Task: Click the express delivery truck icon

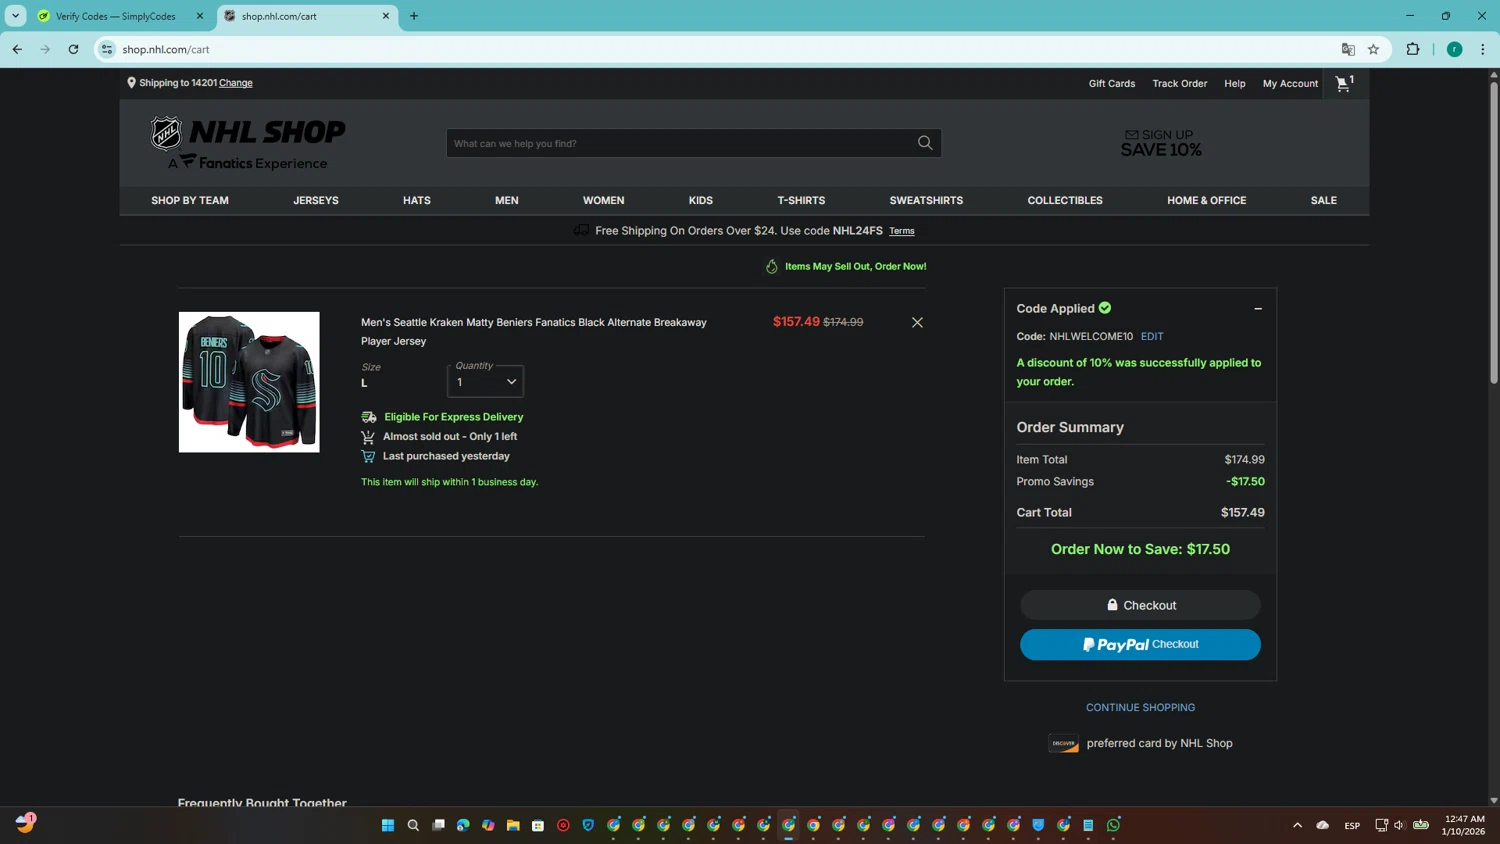Action: [x=369, y=417]
